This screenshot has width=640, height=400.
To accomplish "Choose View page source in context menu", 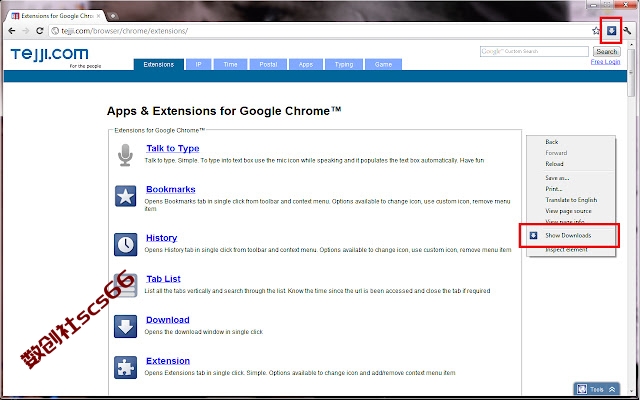I will [571, 211].
